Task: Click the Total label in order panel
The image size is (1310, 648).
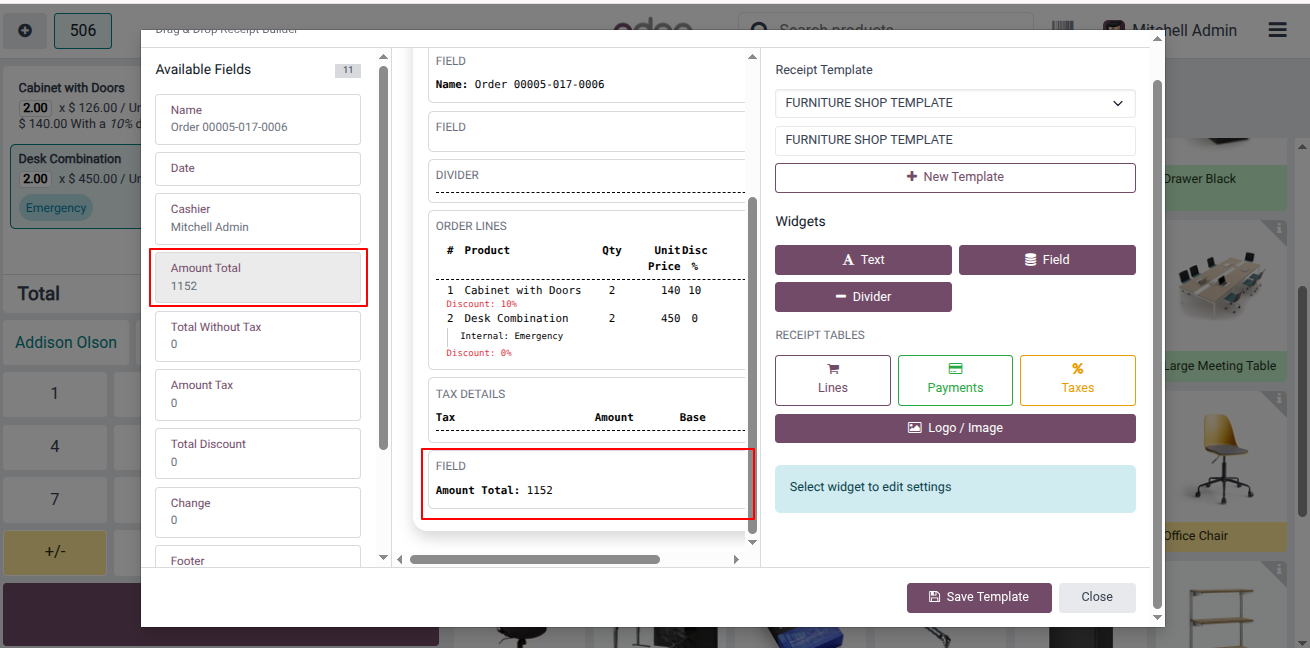Action: click(38, 294)
